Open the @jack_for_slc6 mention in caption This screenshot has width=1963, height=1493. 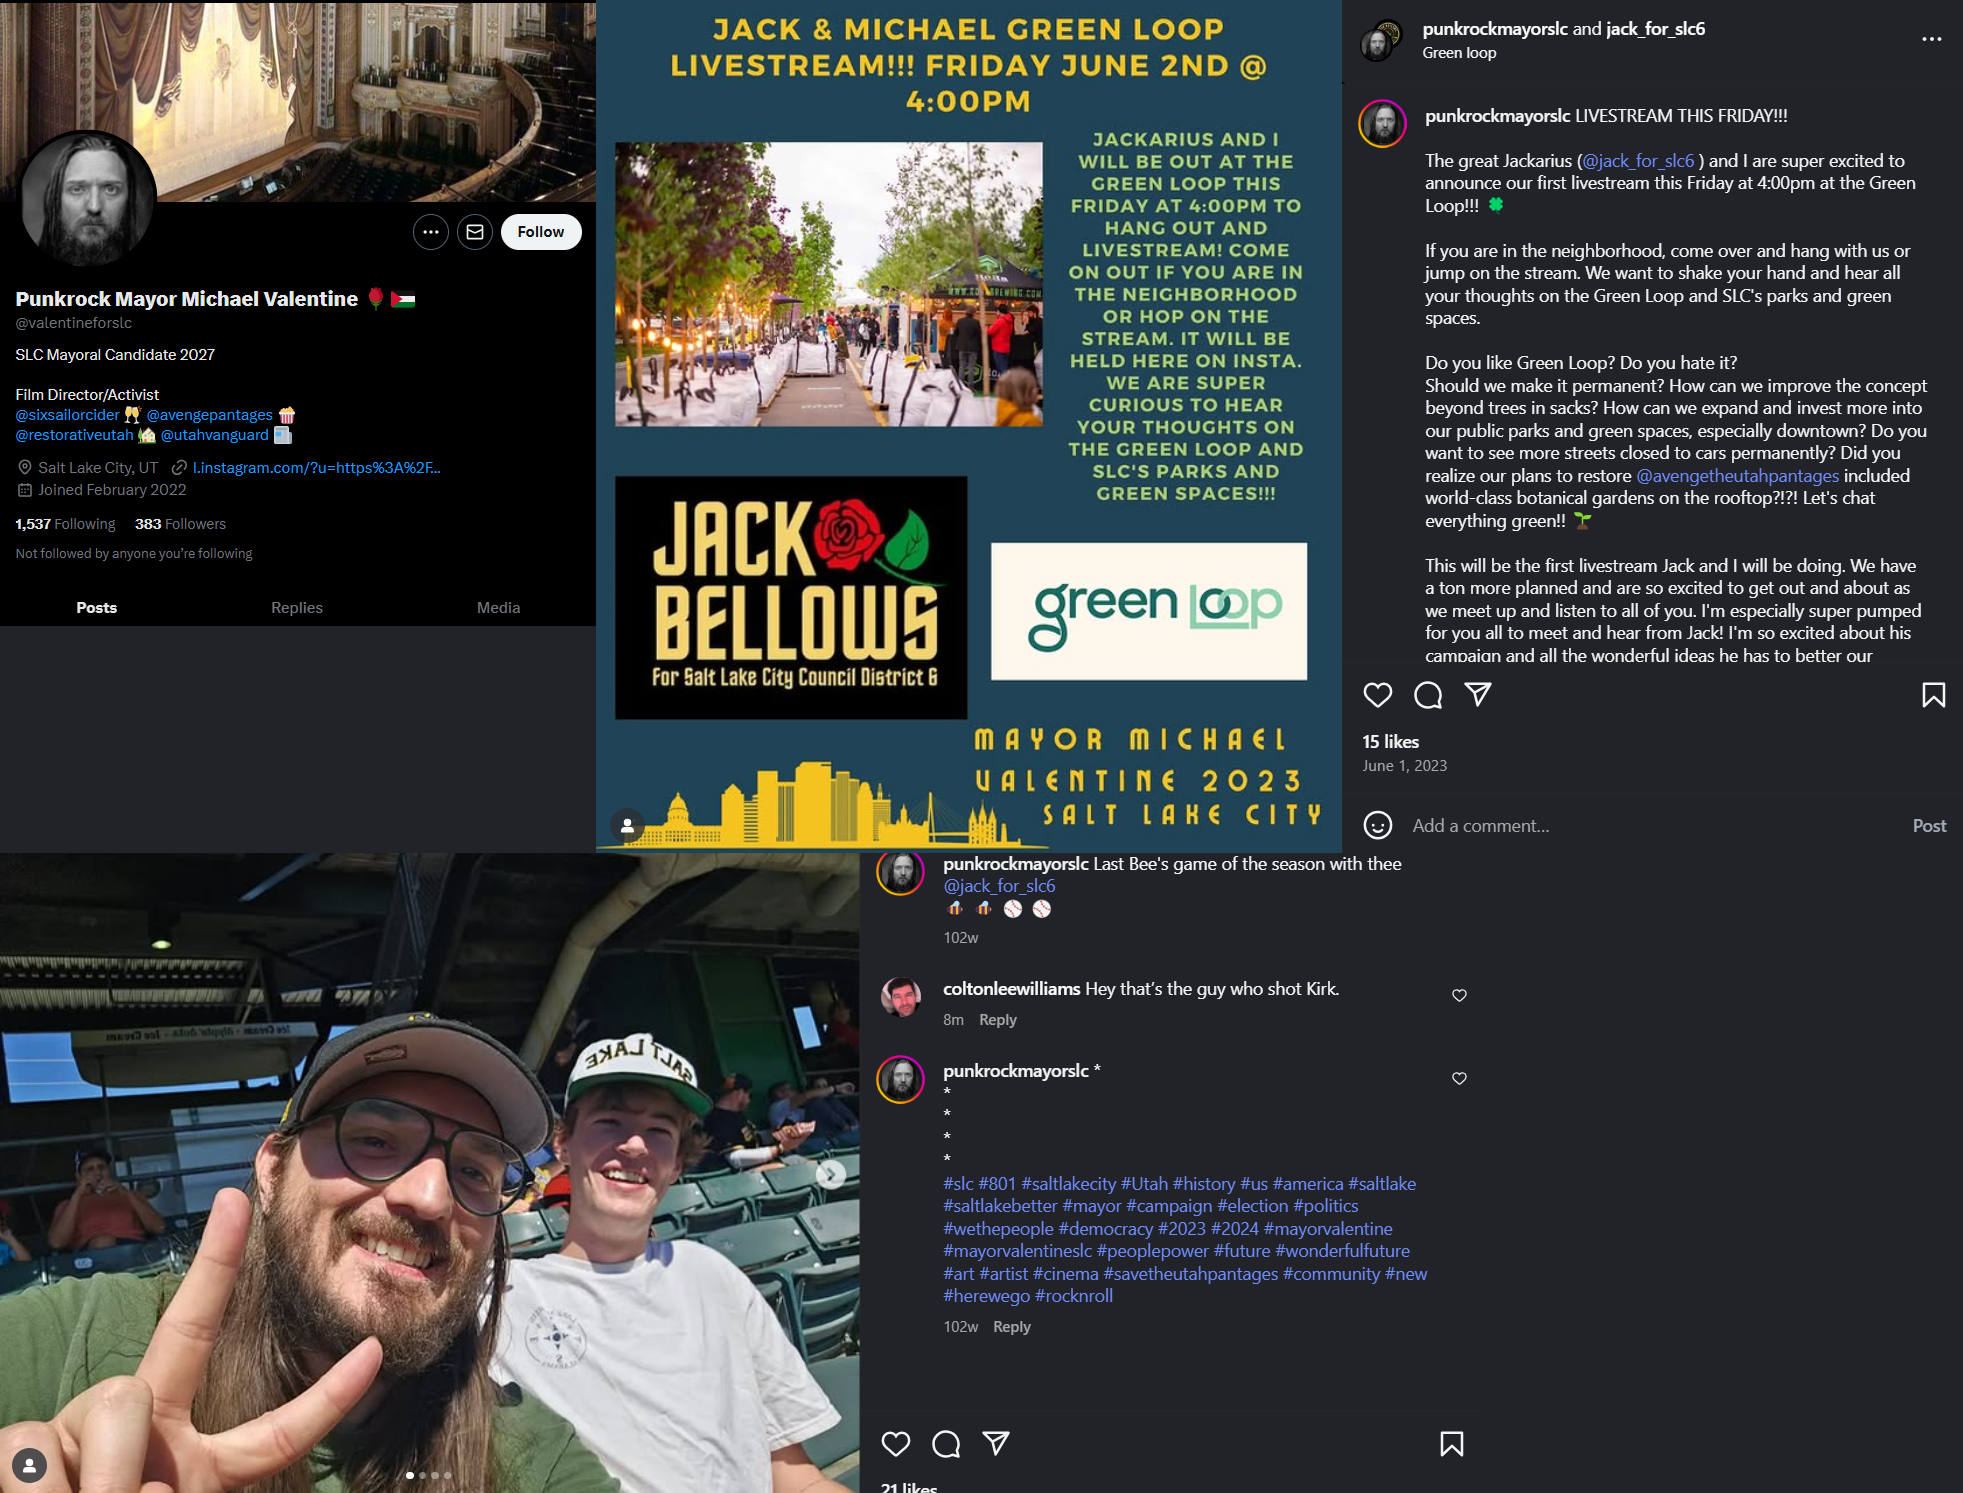1638,161
